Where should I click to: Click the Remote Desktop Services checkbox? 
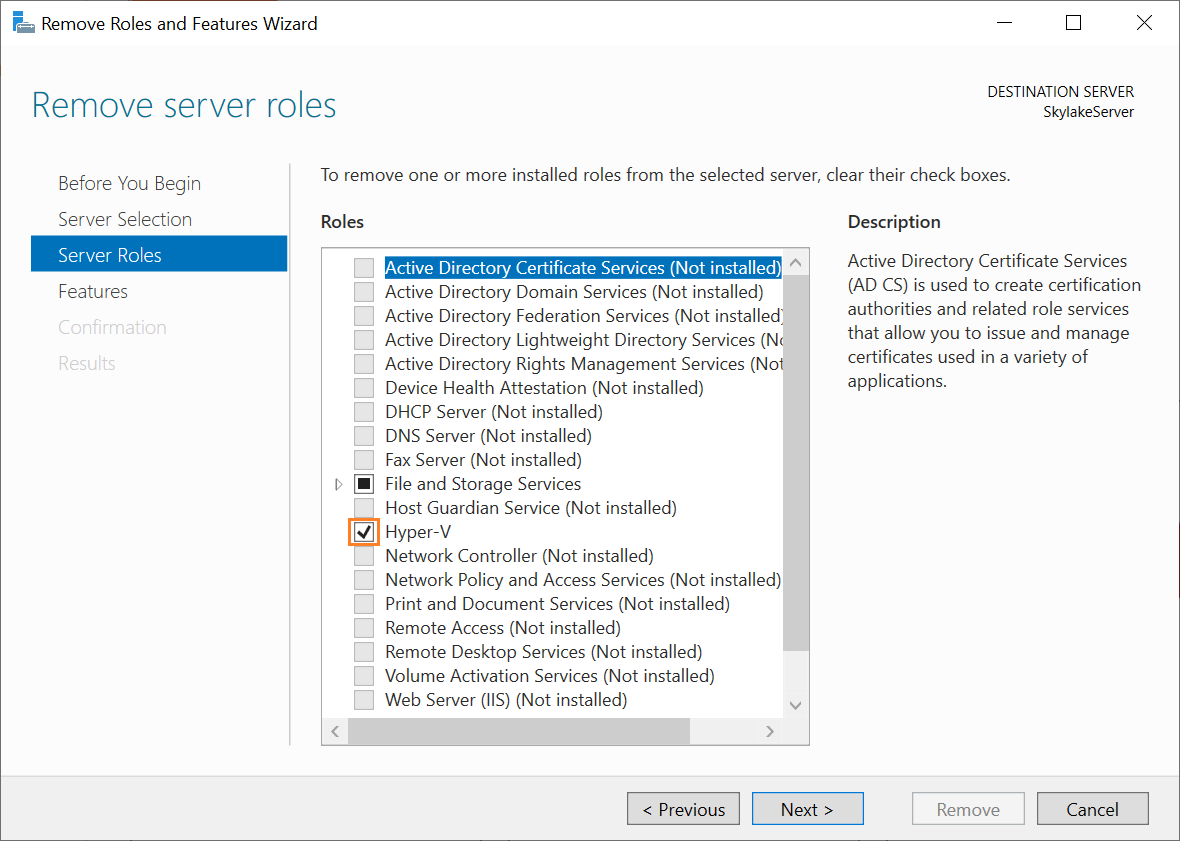(364, 652)
